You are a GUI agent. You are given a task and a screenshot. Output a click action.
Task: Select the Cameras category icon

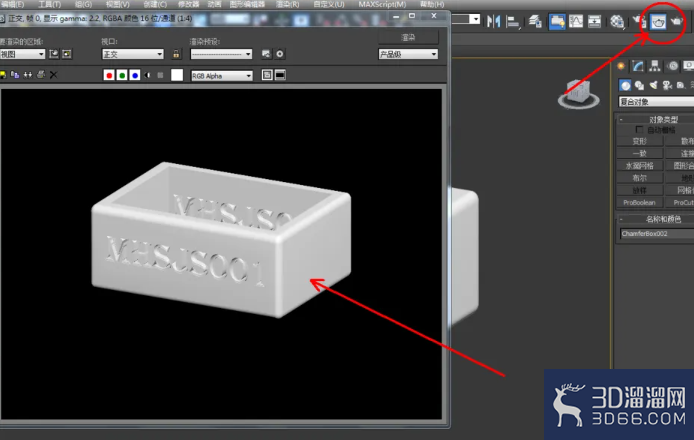(667, 85)
